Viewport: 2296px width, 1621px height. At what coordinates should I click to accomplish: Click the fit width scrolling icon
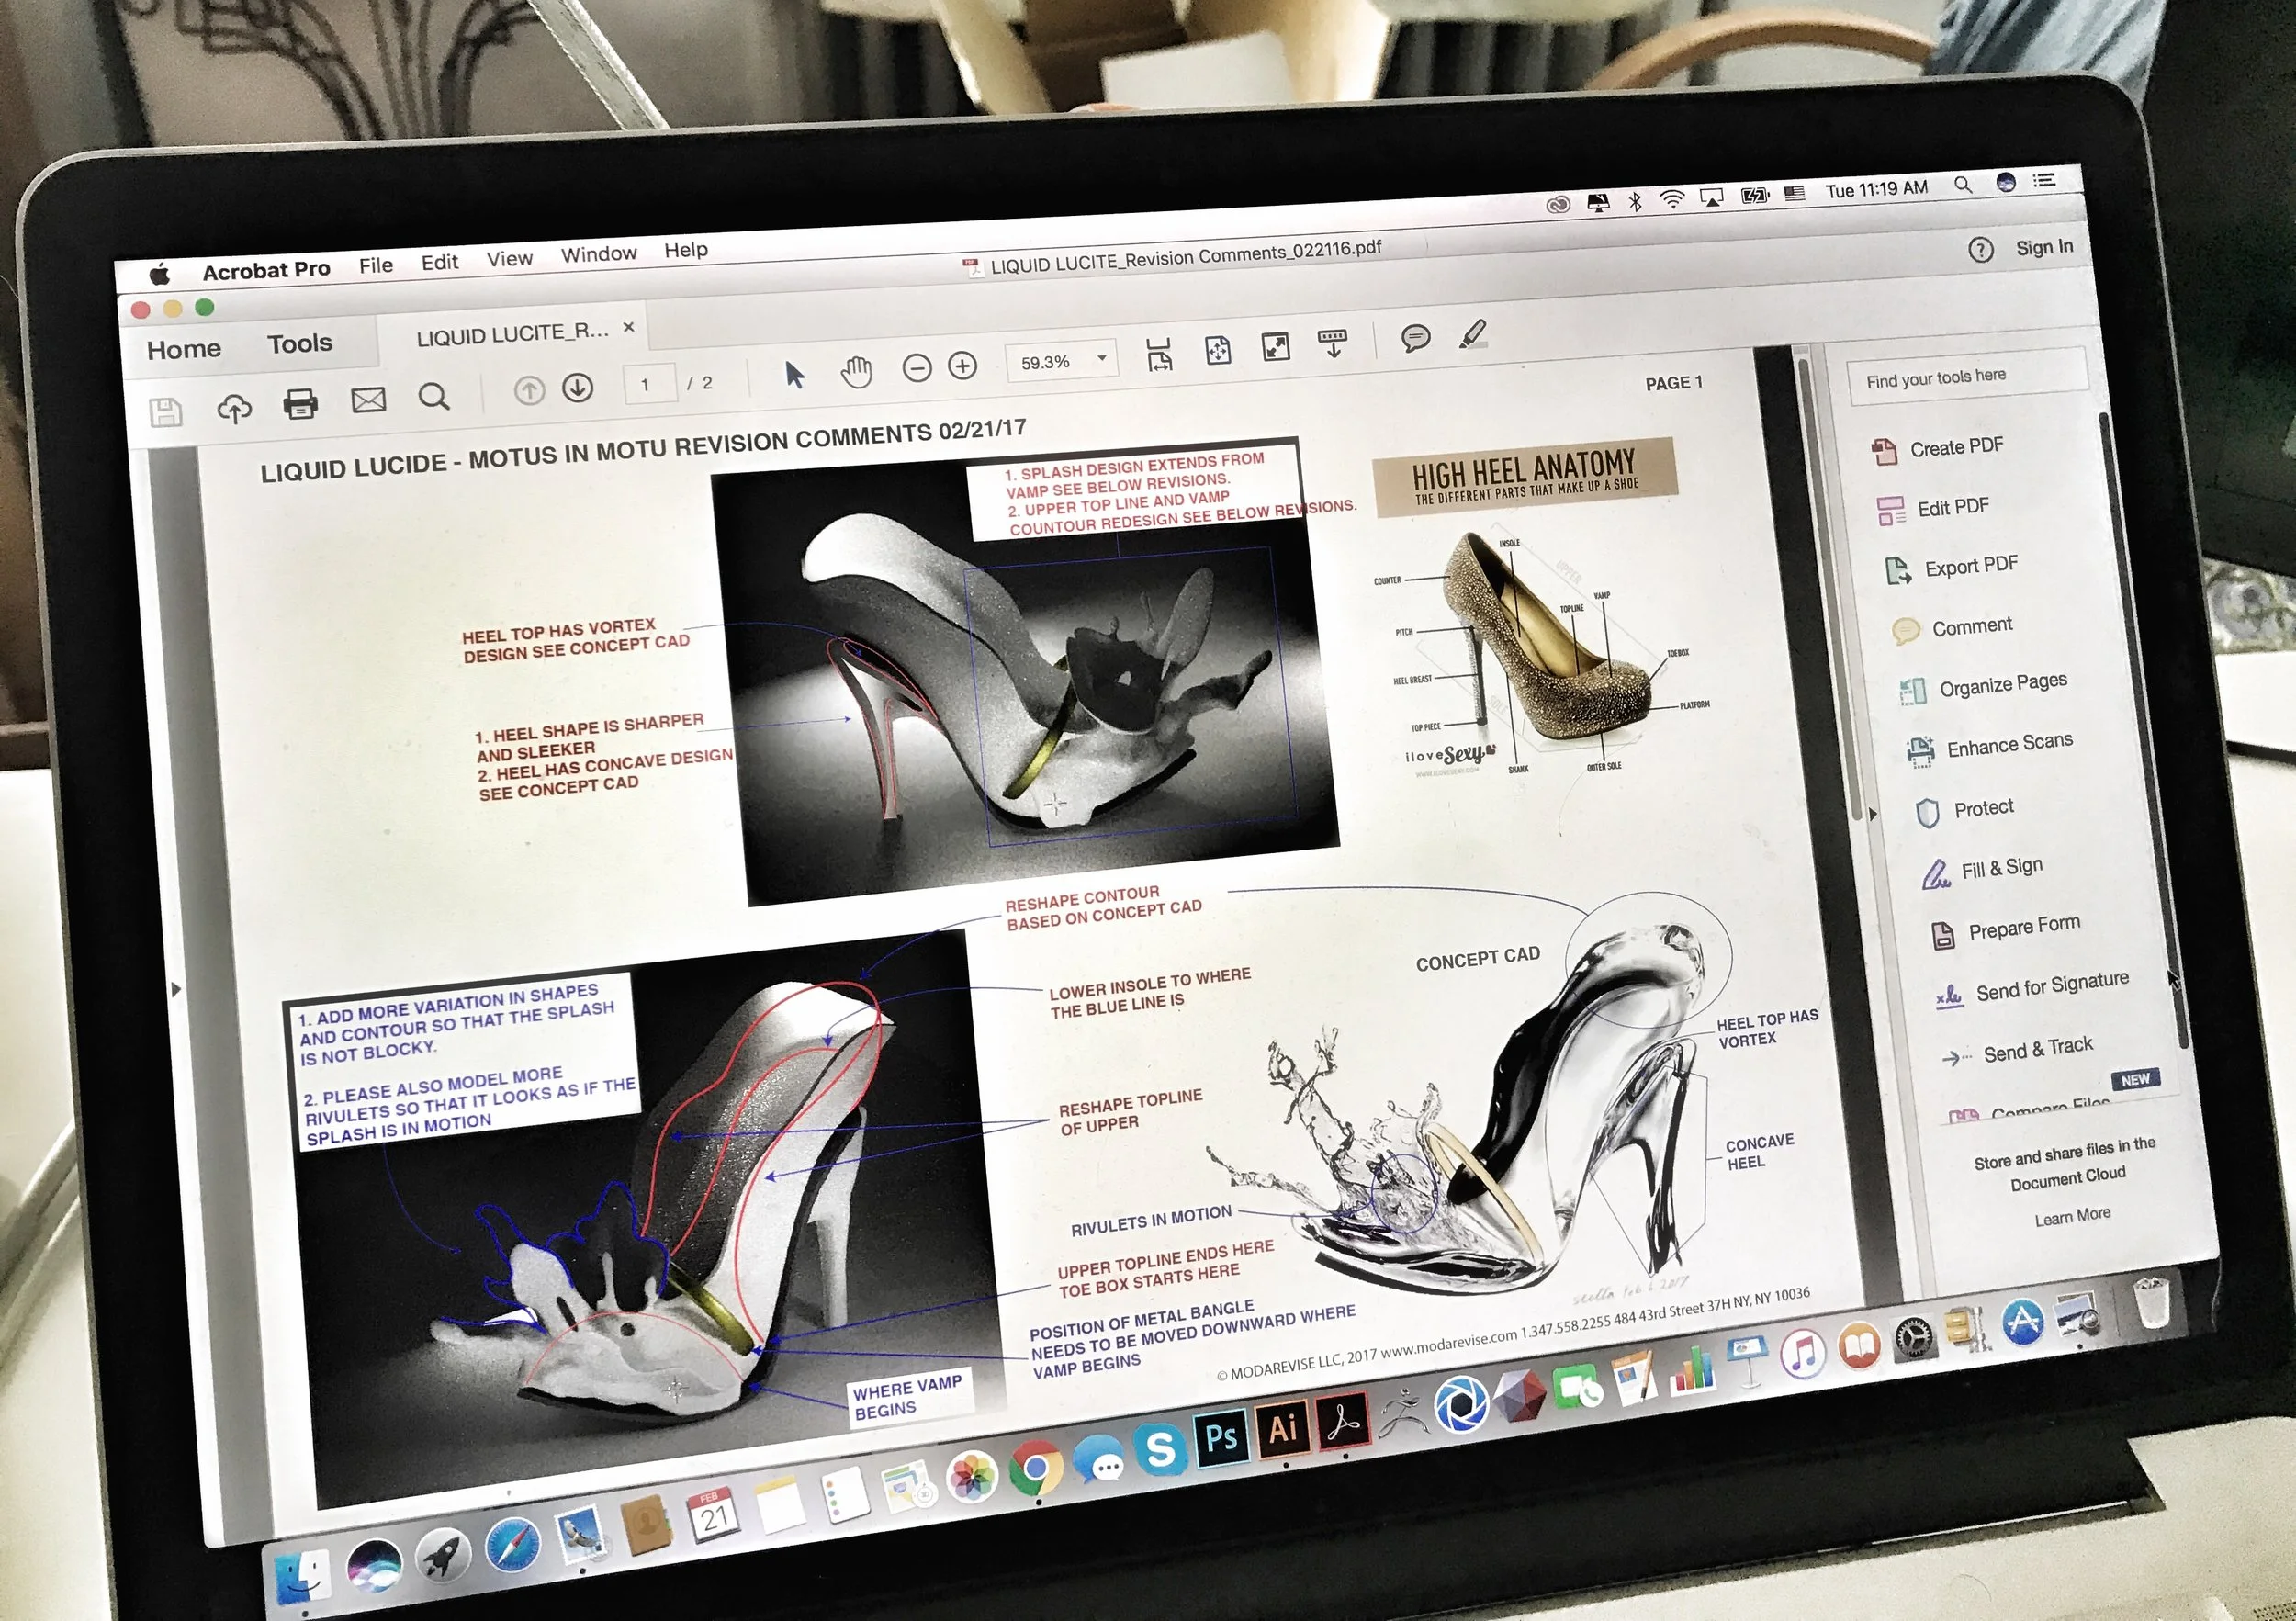point(1158,354)
